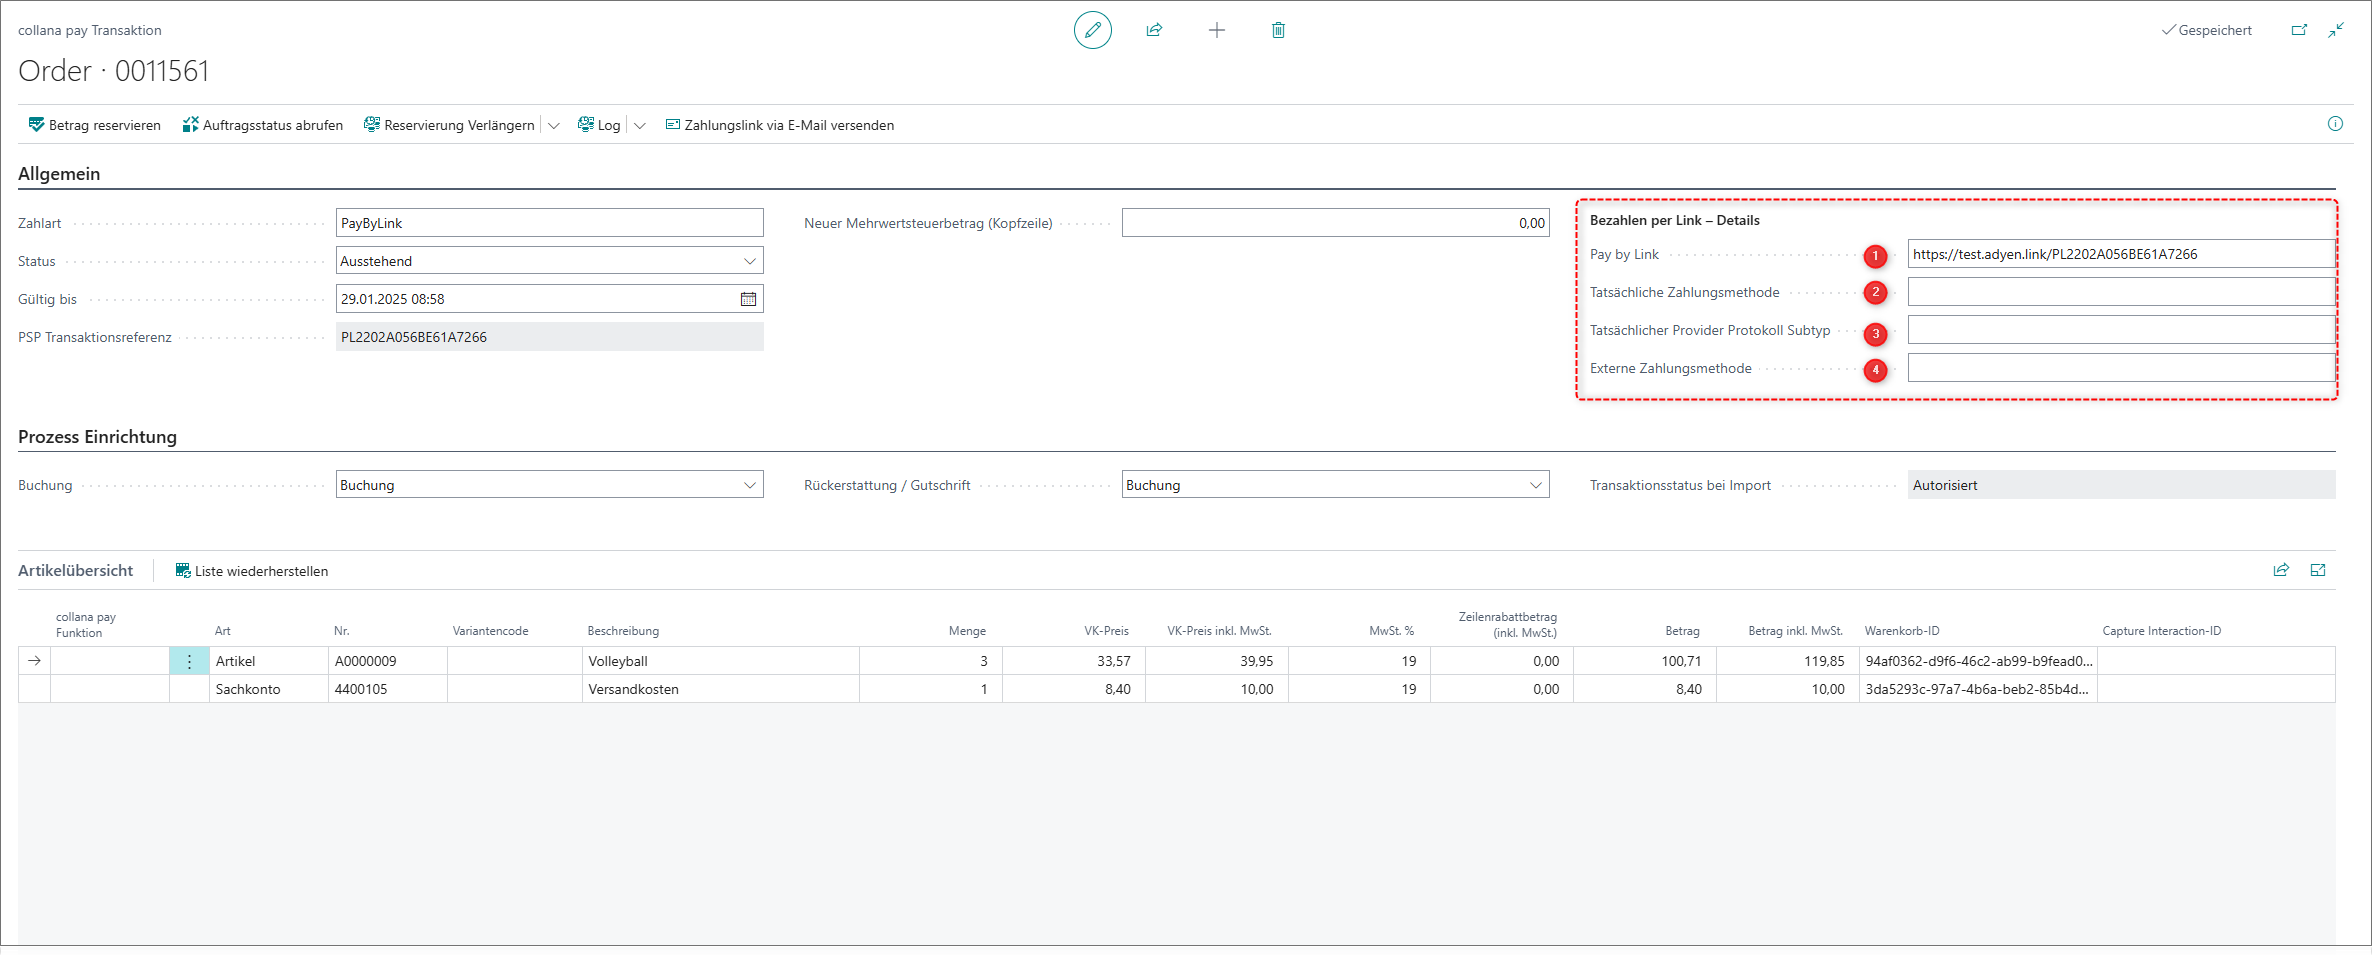Click the Versandkosten description cell

point(720,689)
